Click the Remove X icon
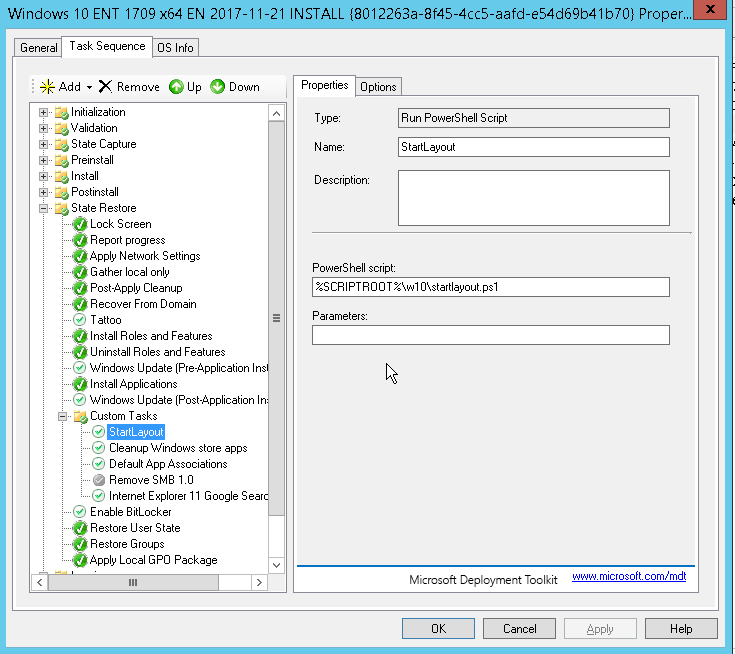 pyautogui.click(x=105, y=86)
